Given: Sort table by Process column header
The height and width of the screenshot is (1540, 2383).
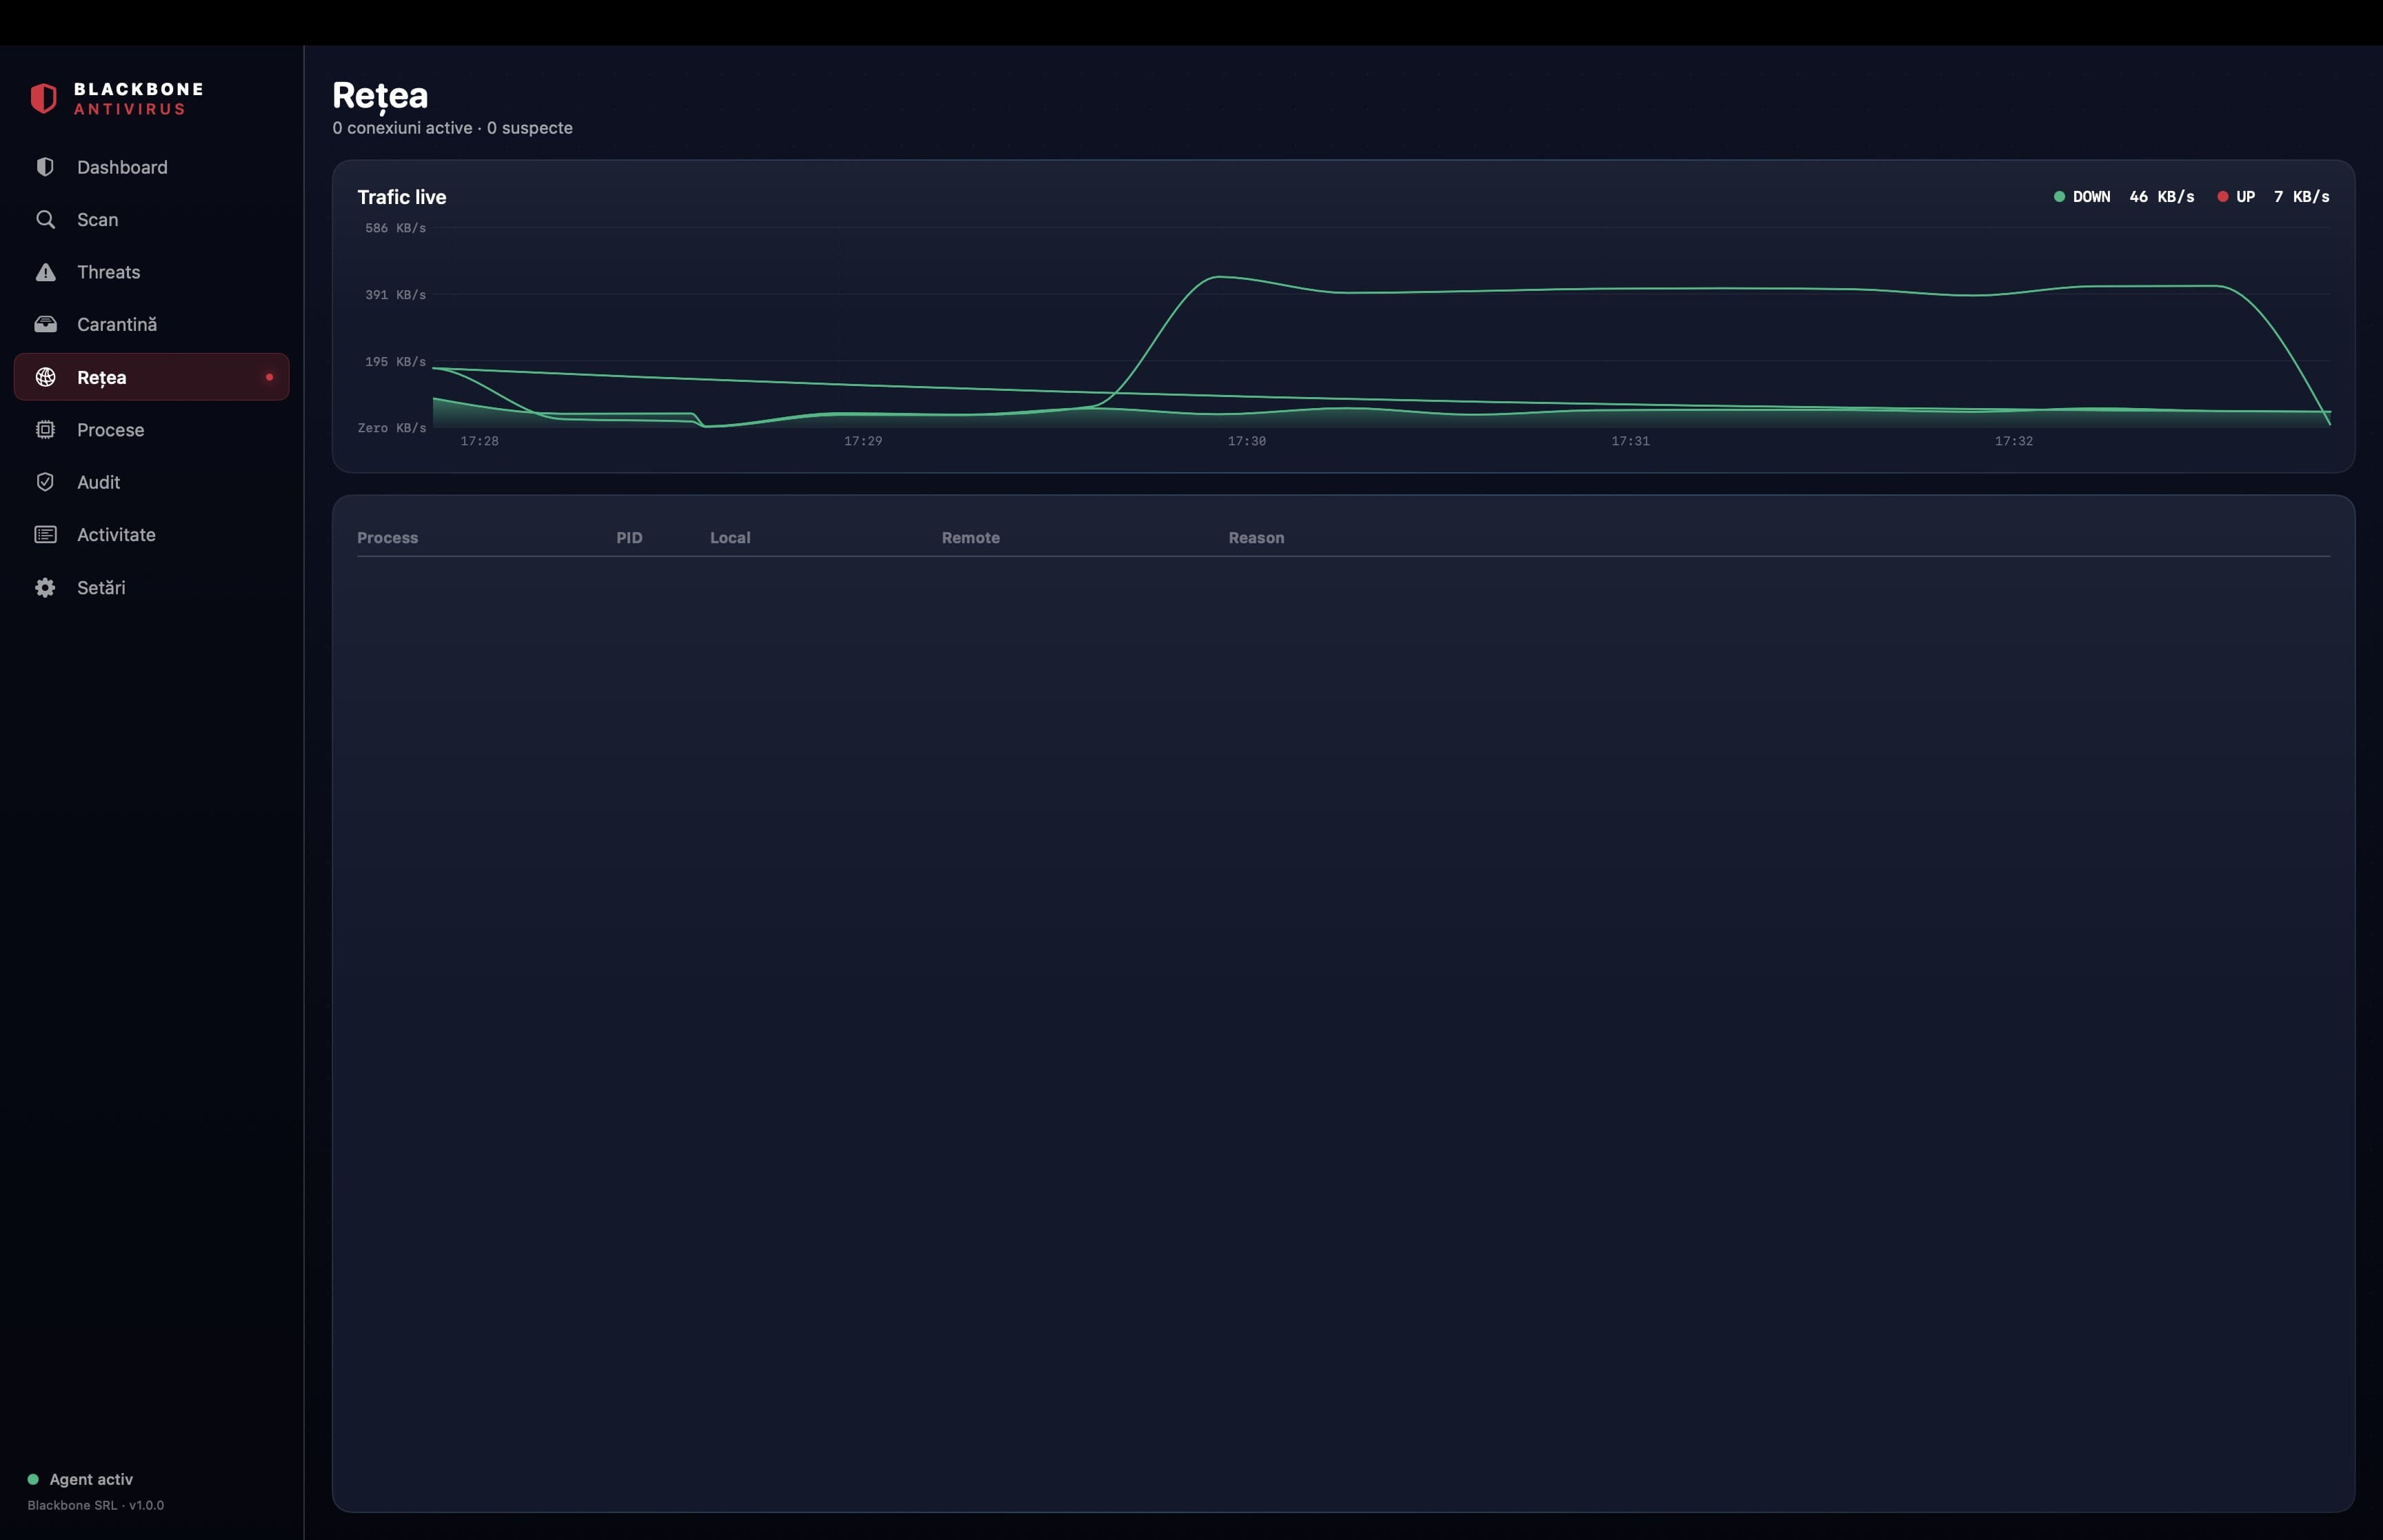Looking at the screenshot, I should pos(388,537).
